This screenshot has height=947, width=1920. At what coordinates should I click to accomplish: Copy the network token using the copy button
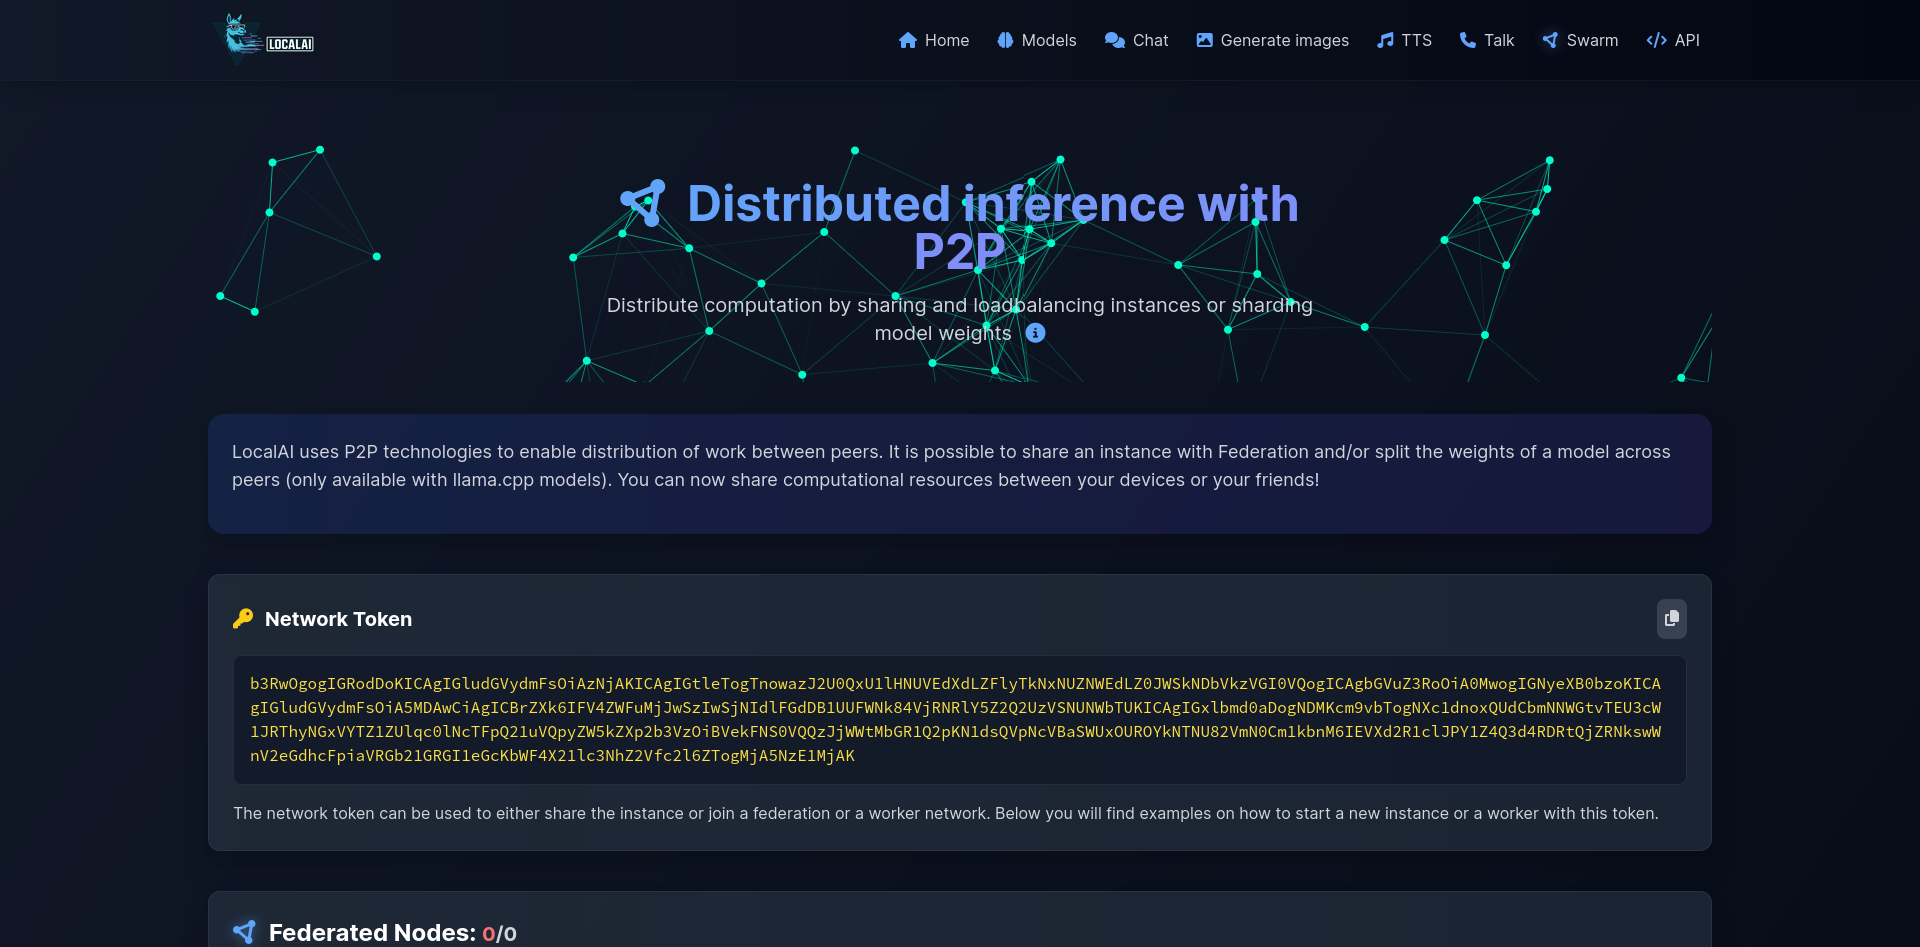tap(1671, 618)
